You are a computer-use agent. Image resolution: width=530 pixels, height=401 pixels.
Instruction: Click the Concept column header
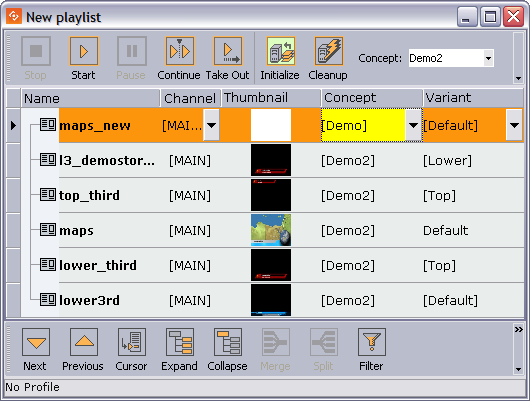pyautogui.click(x=372, y=98)
